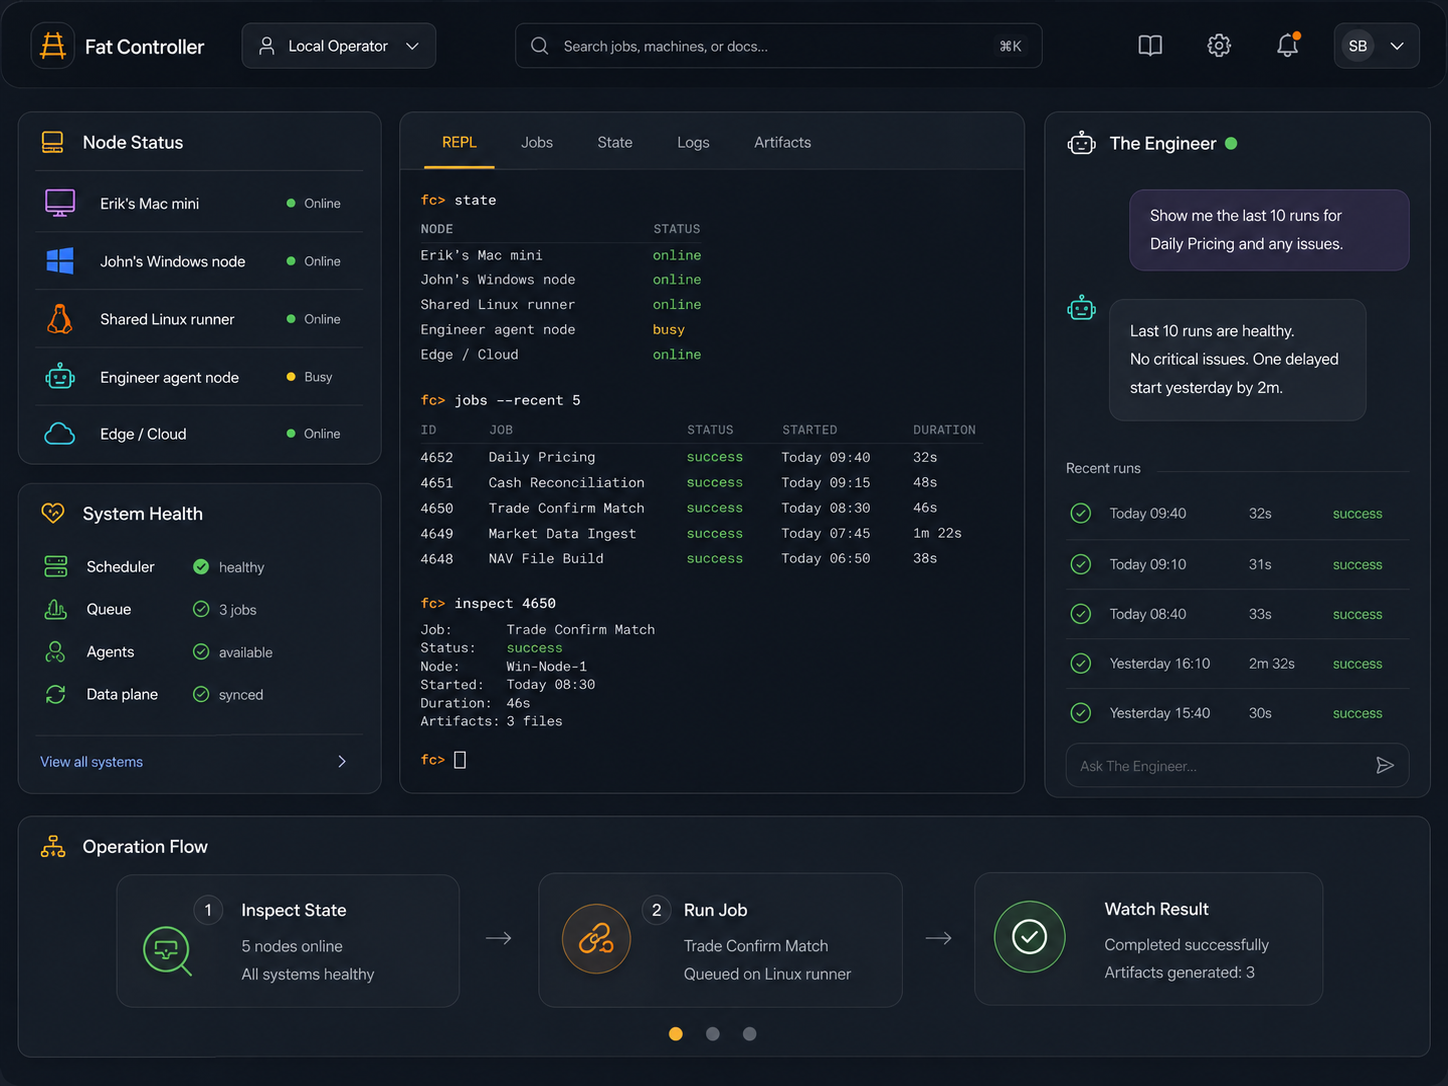Click the ⌘K shortcut badge
The height and width of the screenshot is (1086, 1448).
point(1011,46)
